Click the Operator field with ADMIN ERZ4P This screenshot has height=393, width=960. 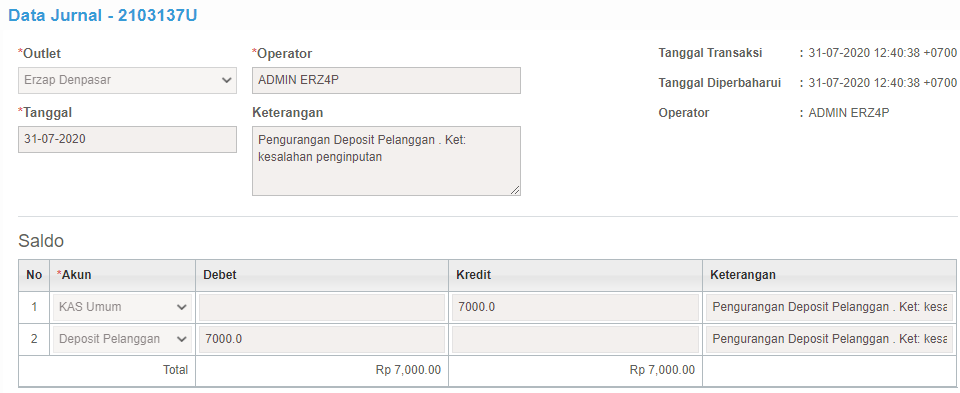tap(386, 80)
